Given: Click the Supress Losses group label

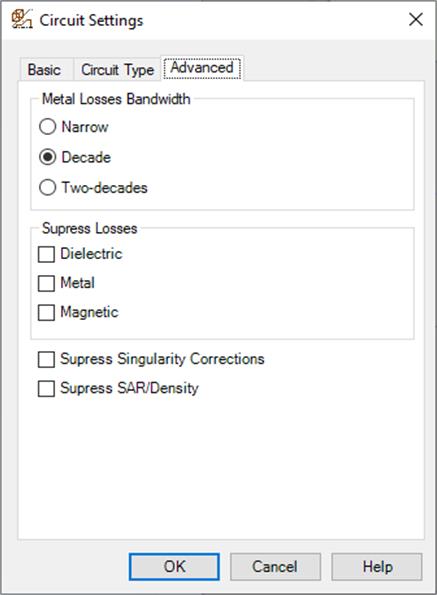Looking at the screenshot, I should (90, 228).
